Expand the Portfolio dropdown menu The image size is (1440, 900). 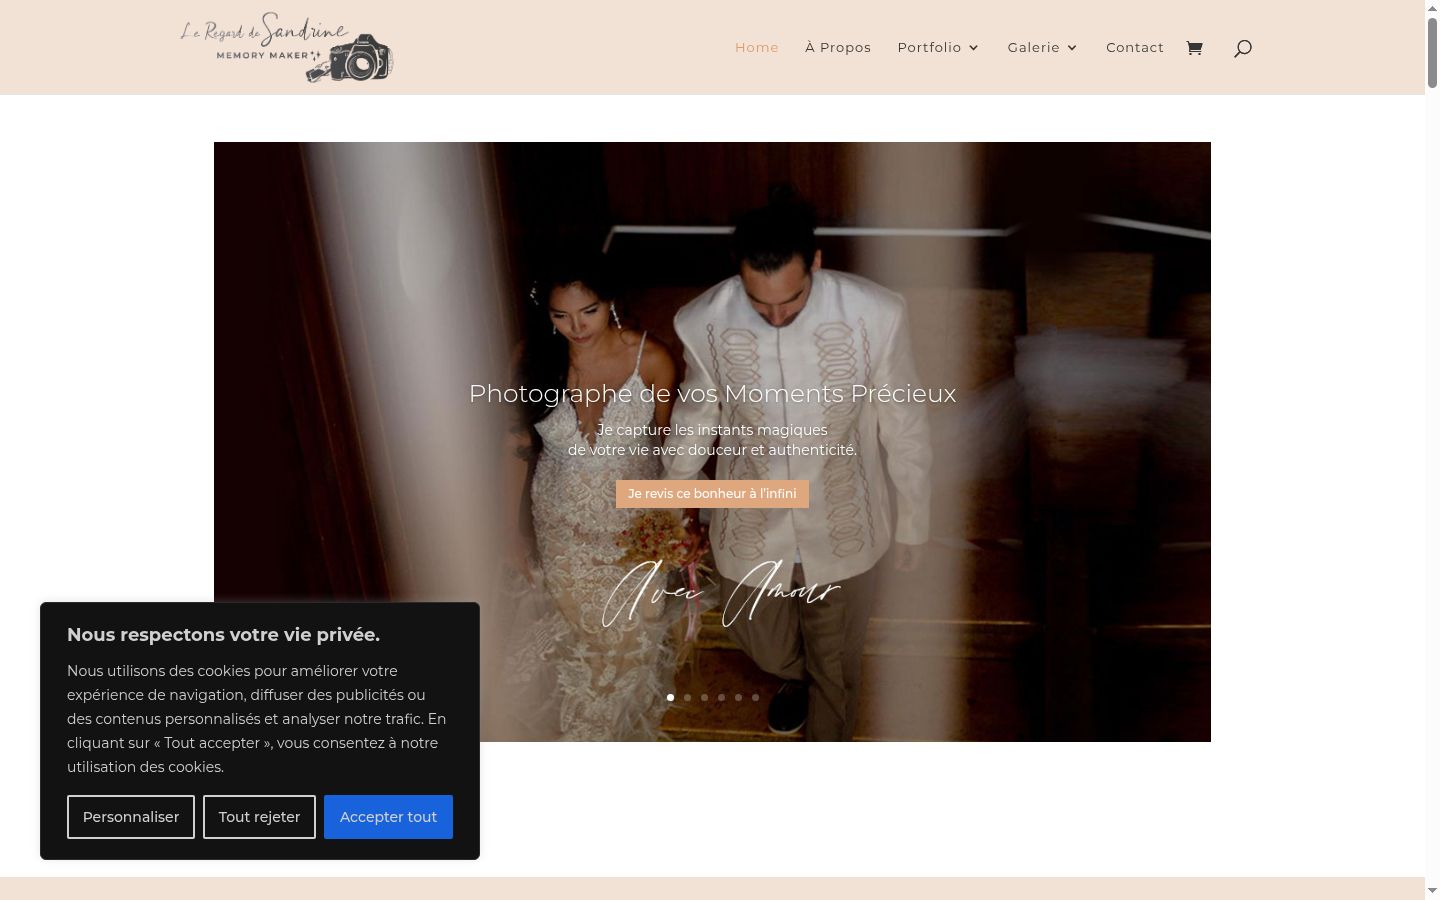938,47
